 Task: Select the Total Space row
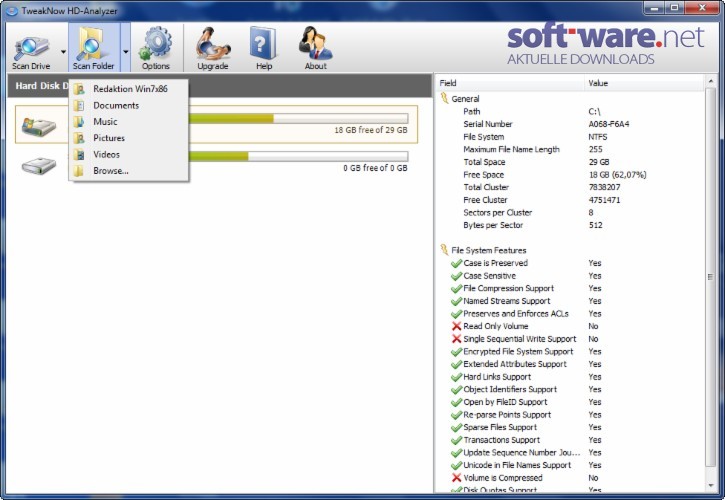(570, 162)
